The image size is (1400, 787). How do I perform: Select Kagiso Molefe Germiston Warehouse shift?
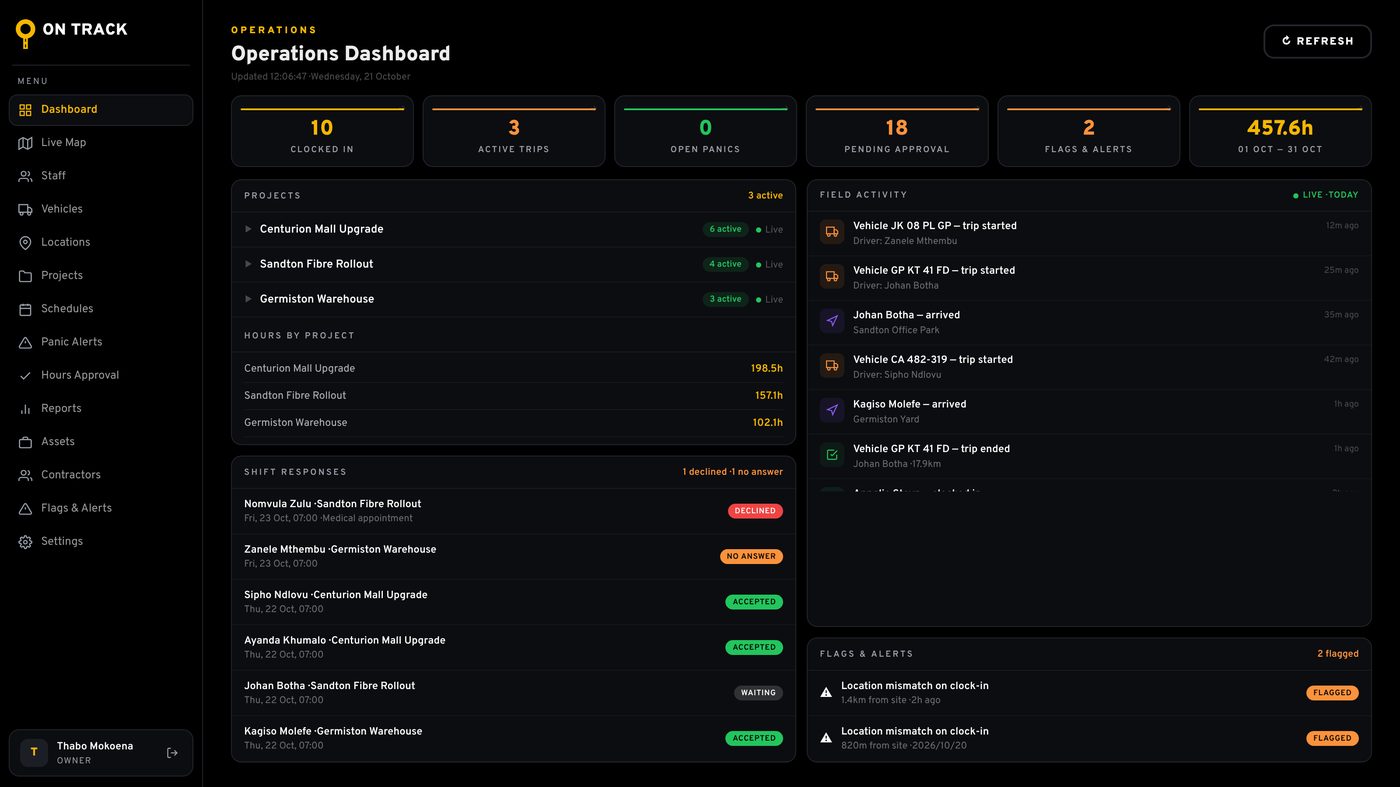[x=513, y=738]
